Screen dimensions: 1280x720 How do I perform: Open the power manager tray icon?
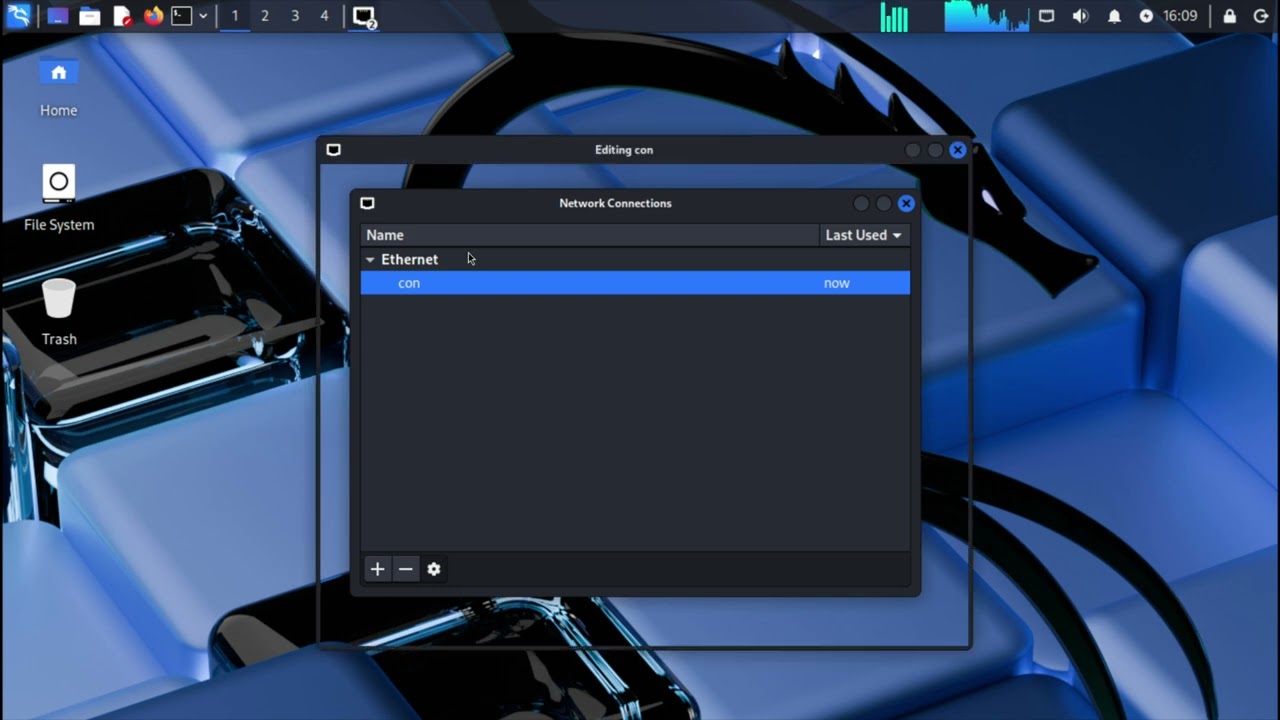[1146, 16]
